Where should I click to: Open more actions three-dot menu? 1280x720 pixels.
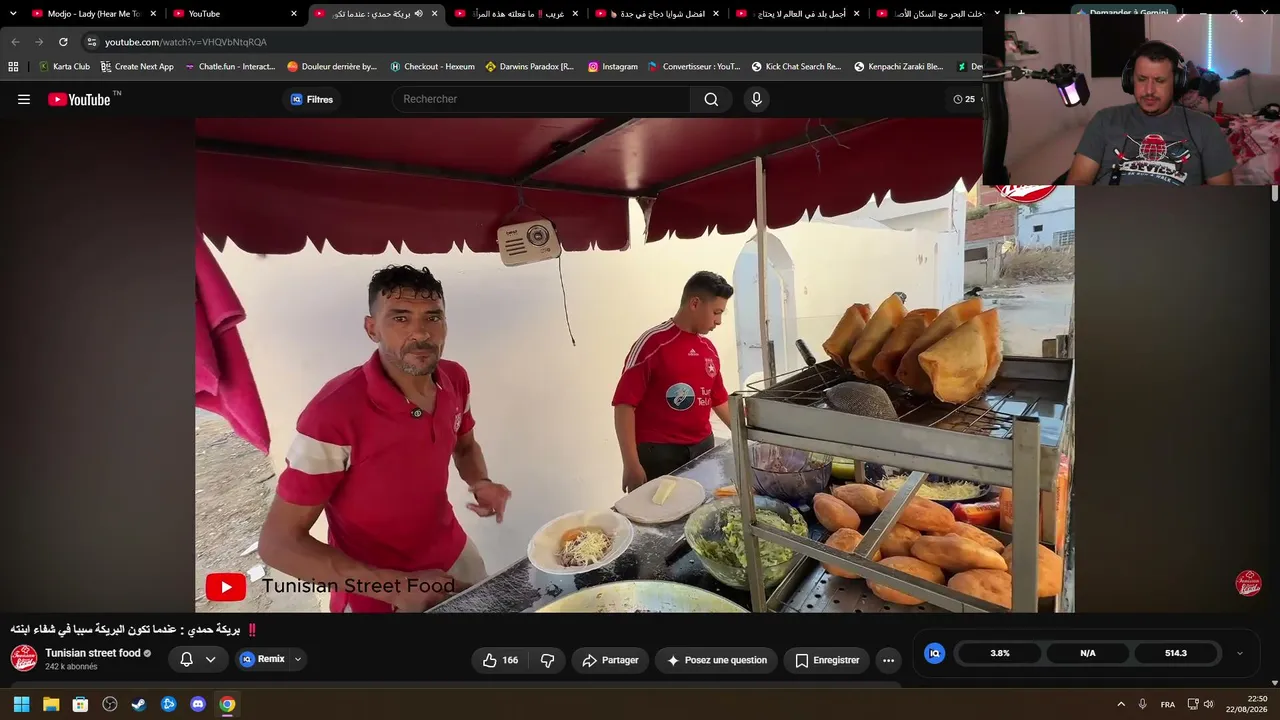point(888,660)
